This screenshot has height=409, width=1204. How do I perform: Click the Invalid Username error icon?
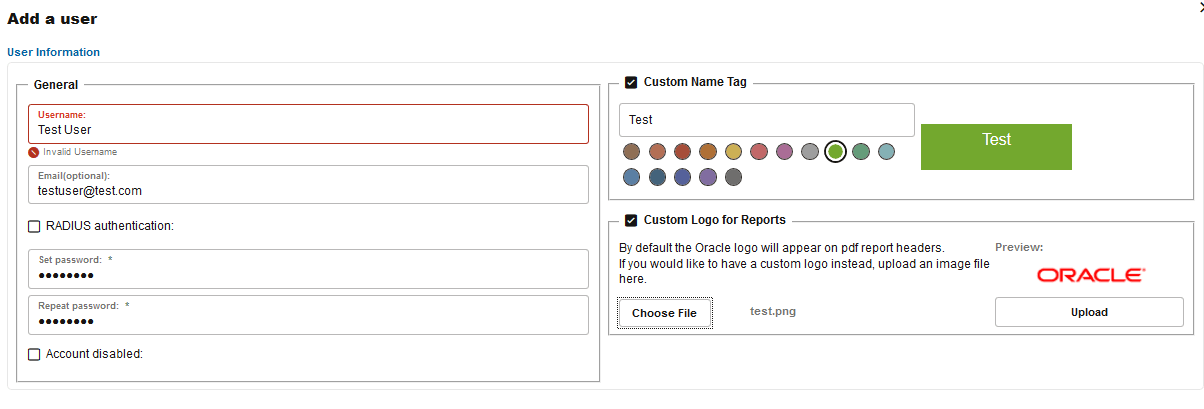click(33, 152)
